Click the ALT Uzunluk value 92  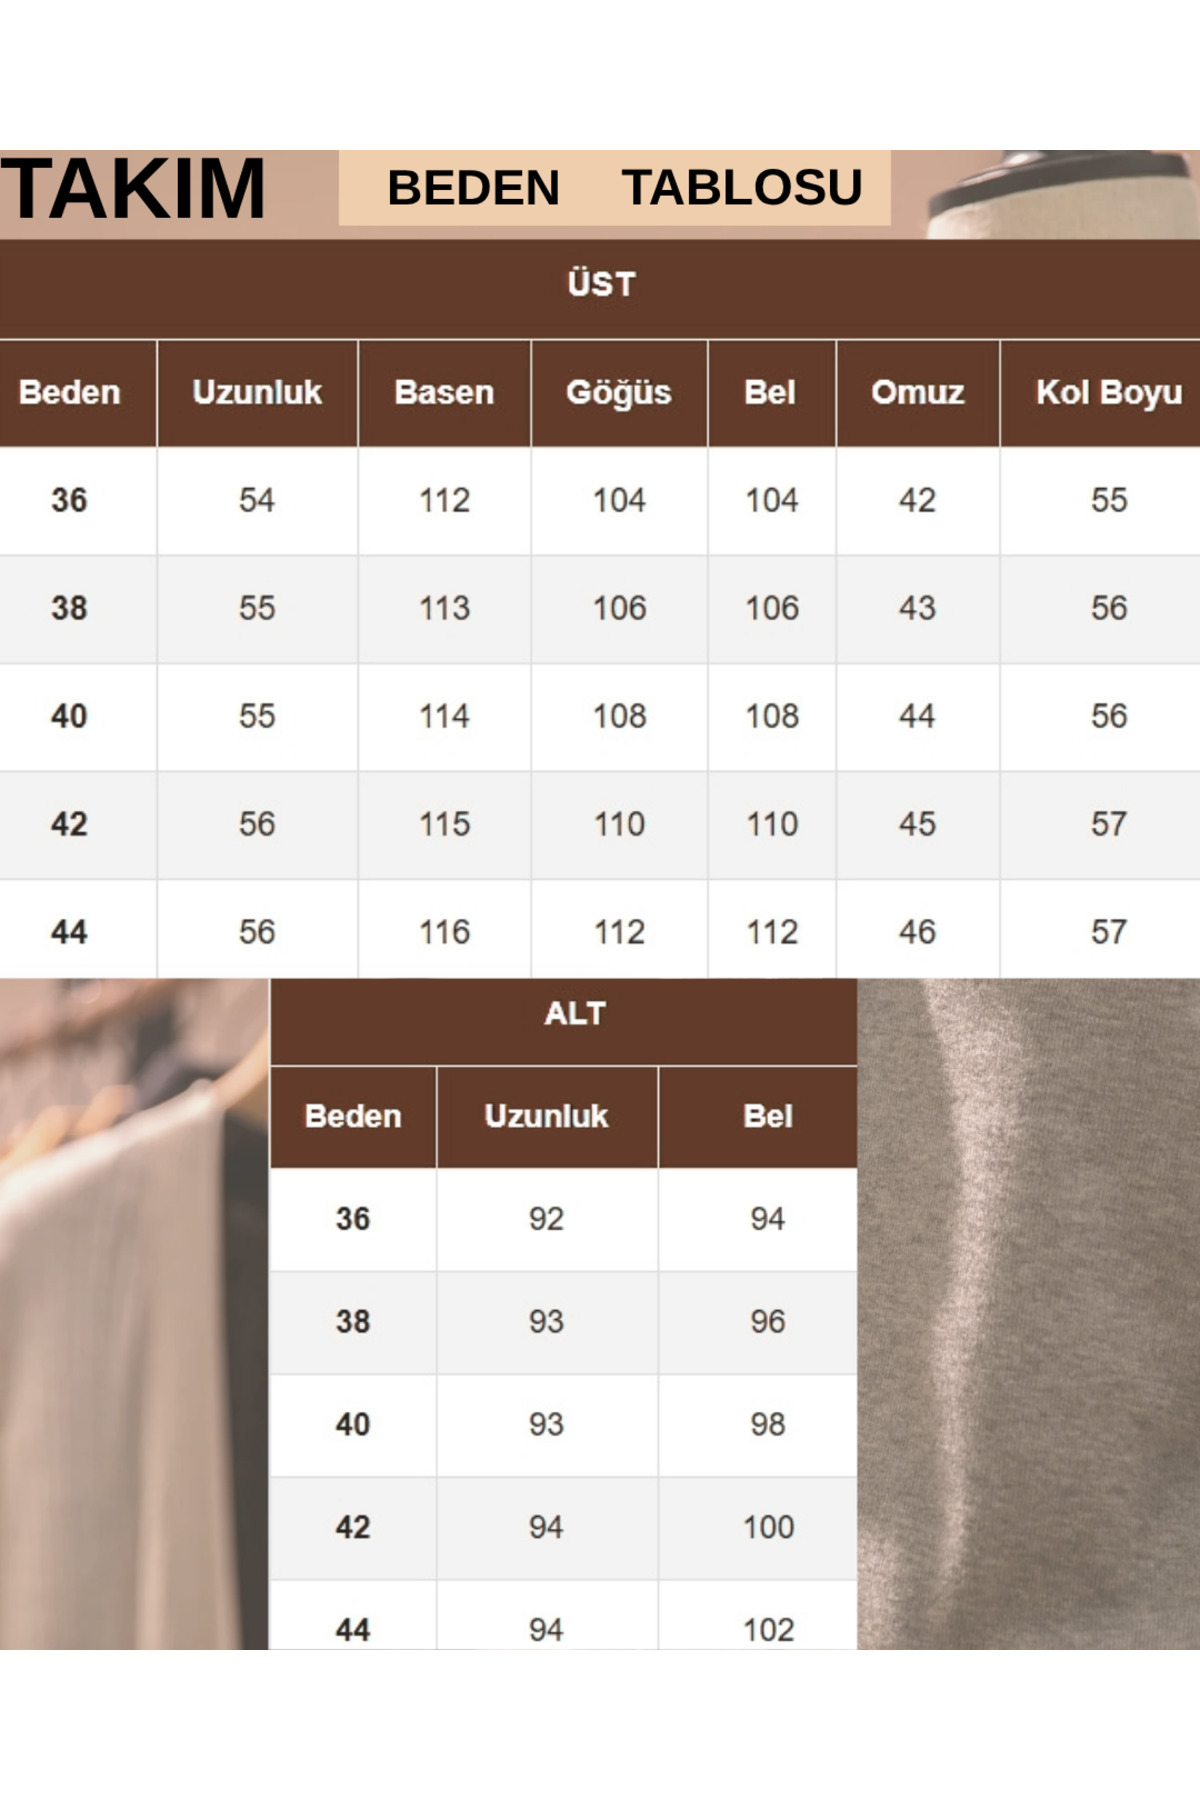pyautogui.click(x=546, y=1219)
